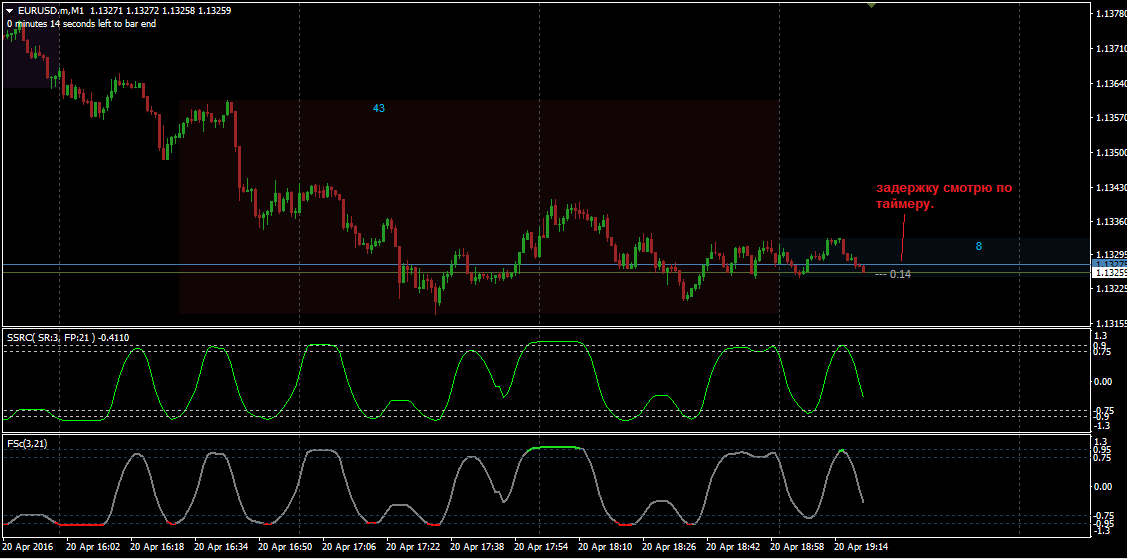Select the cyan '8' session label
This screenshot has height=559, width=1127.
point(979,246)
